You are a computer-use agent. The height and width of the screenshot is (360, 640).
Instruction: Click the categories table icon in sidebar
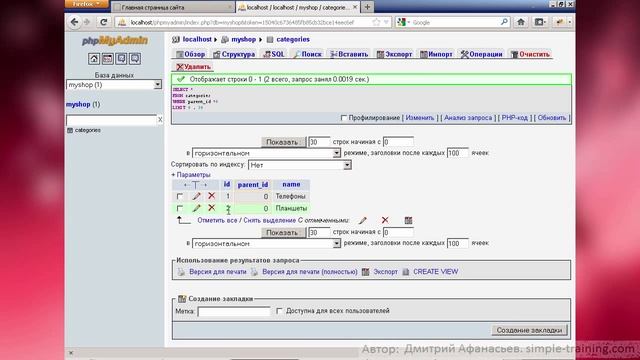point(70,130)
